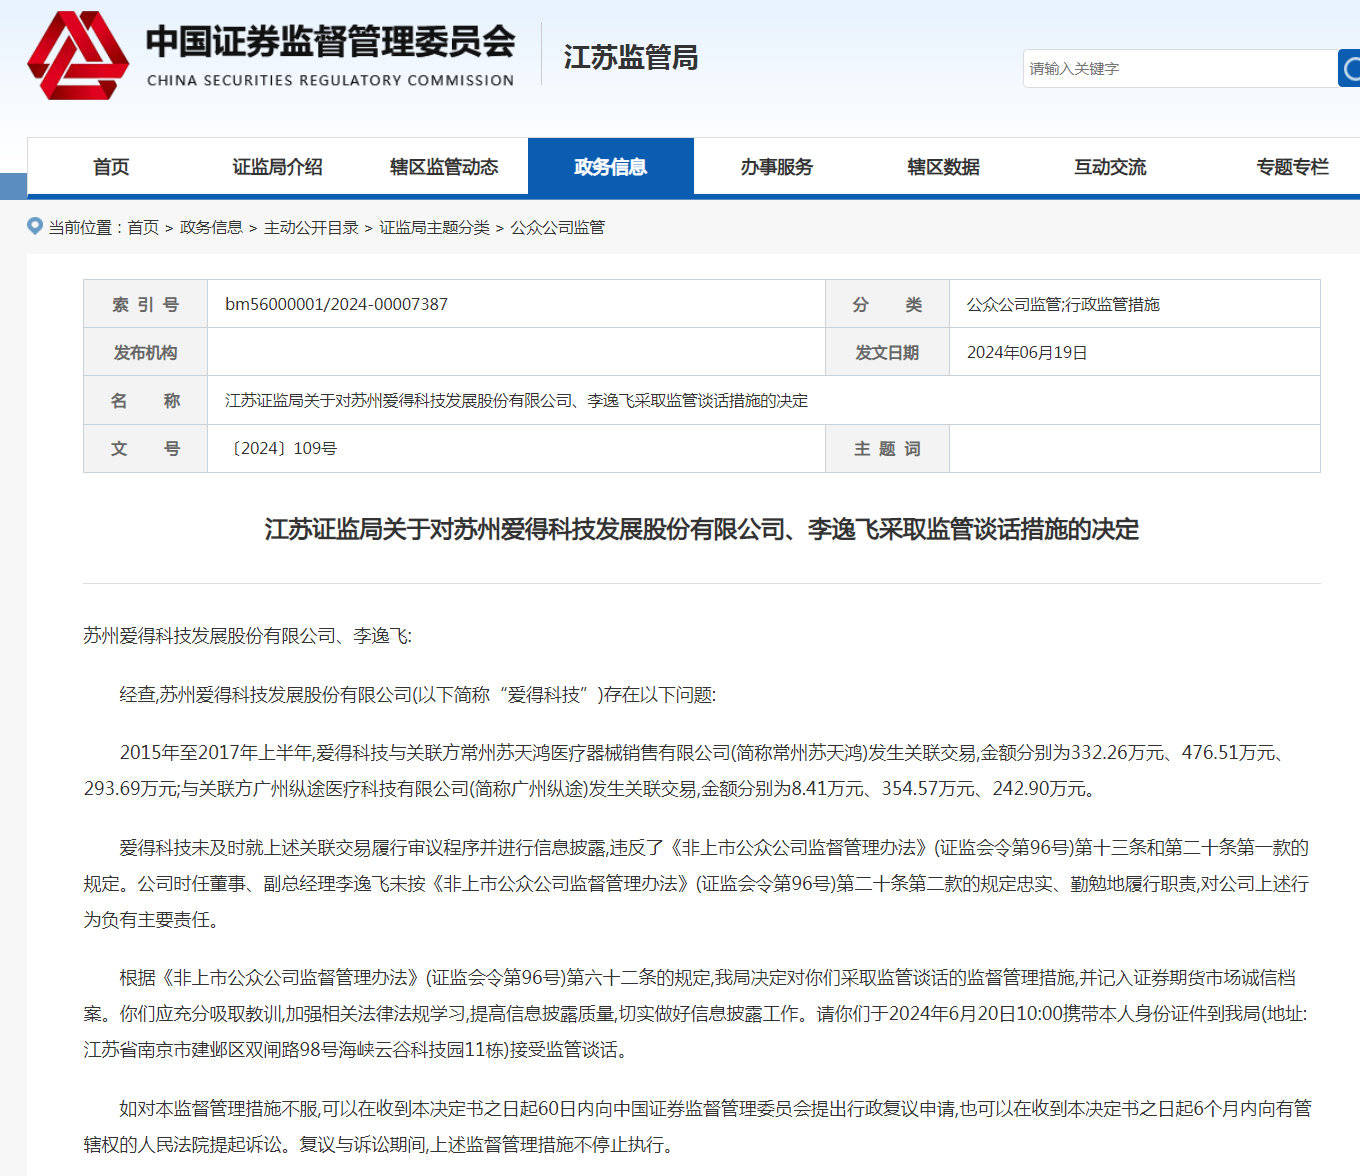
Task: Click paragraph starting 经查,苏州爱得科技
Action: click(x=418, y=695)
